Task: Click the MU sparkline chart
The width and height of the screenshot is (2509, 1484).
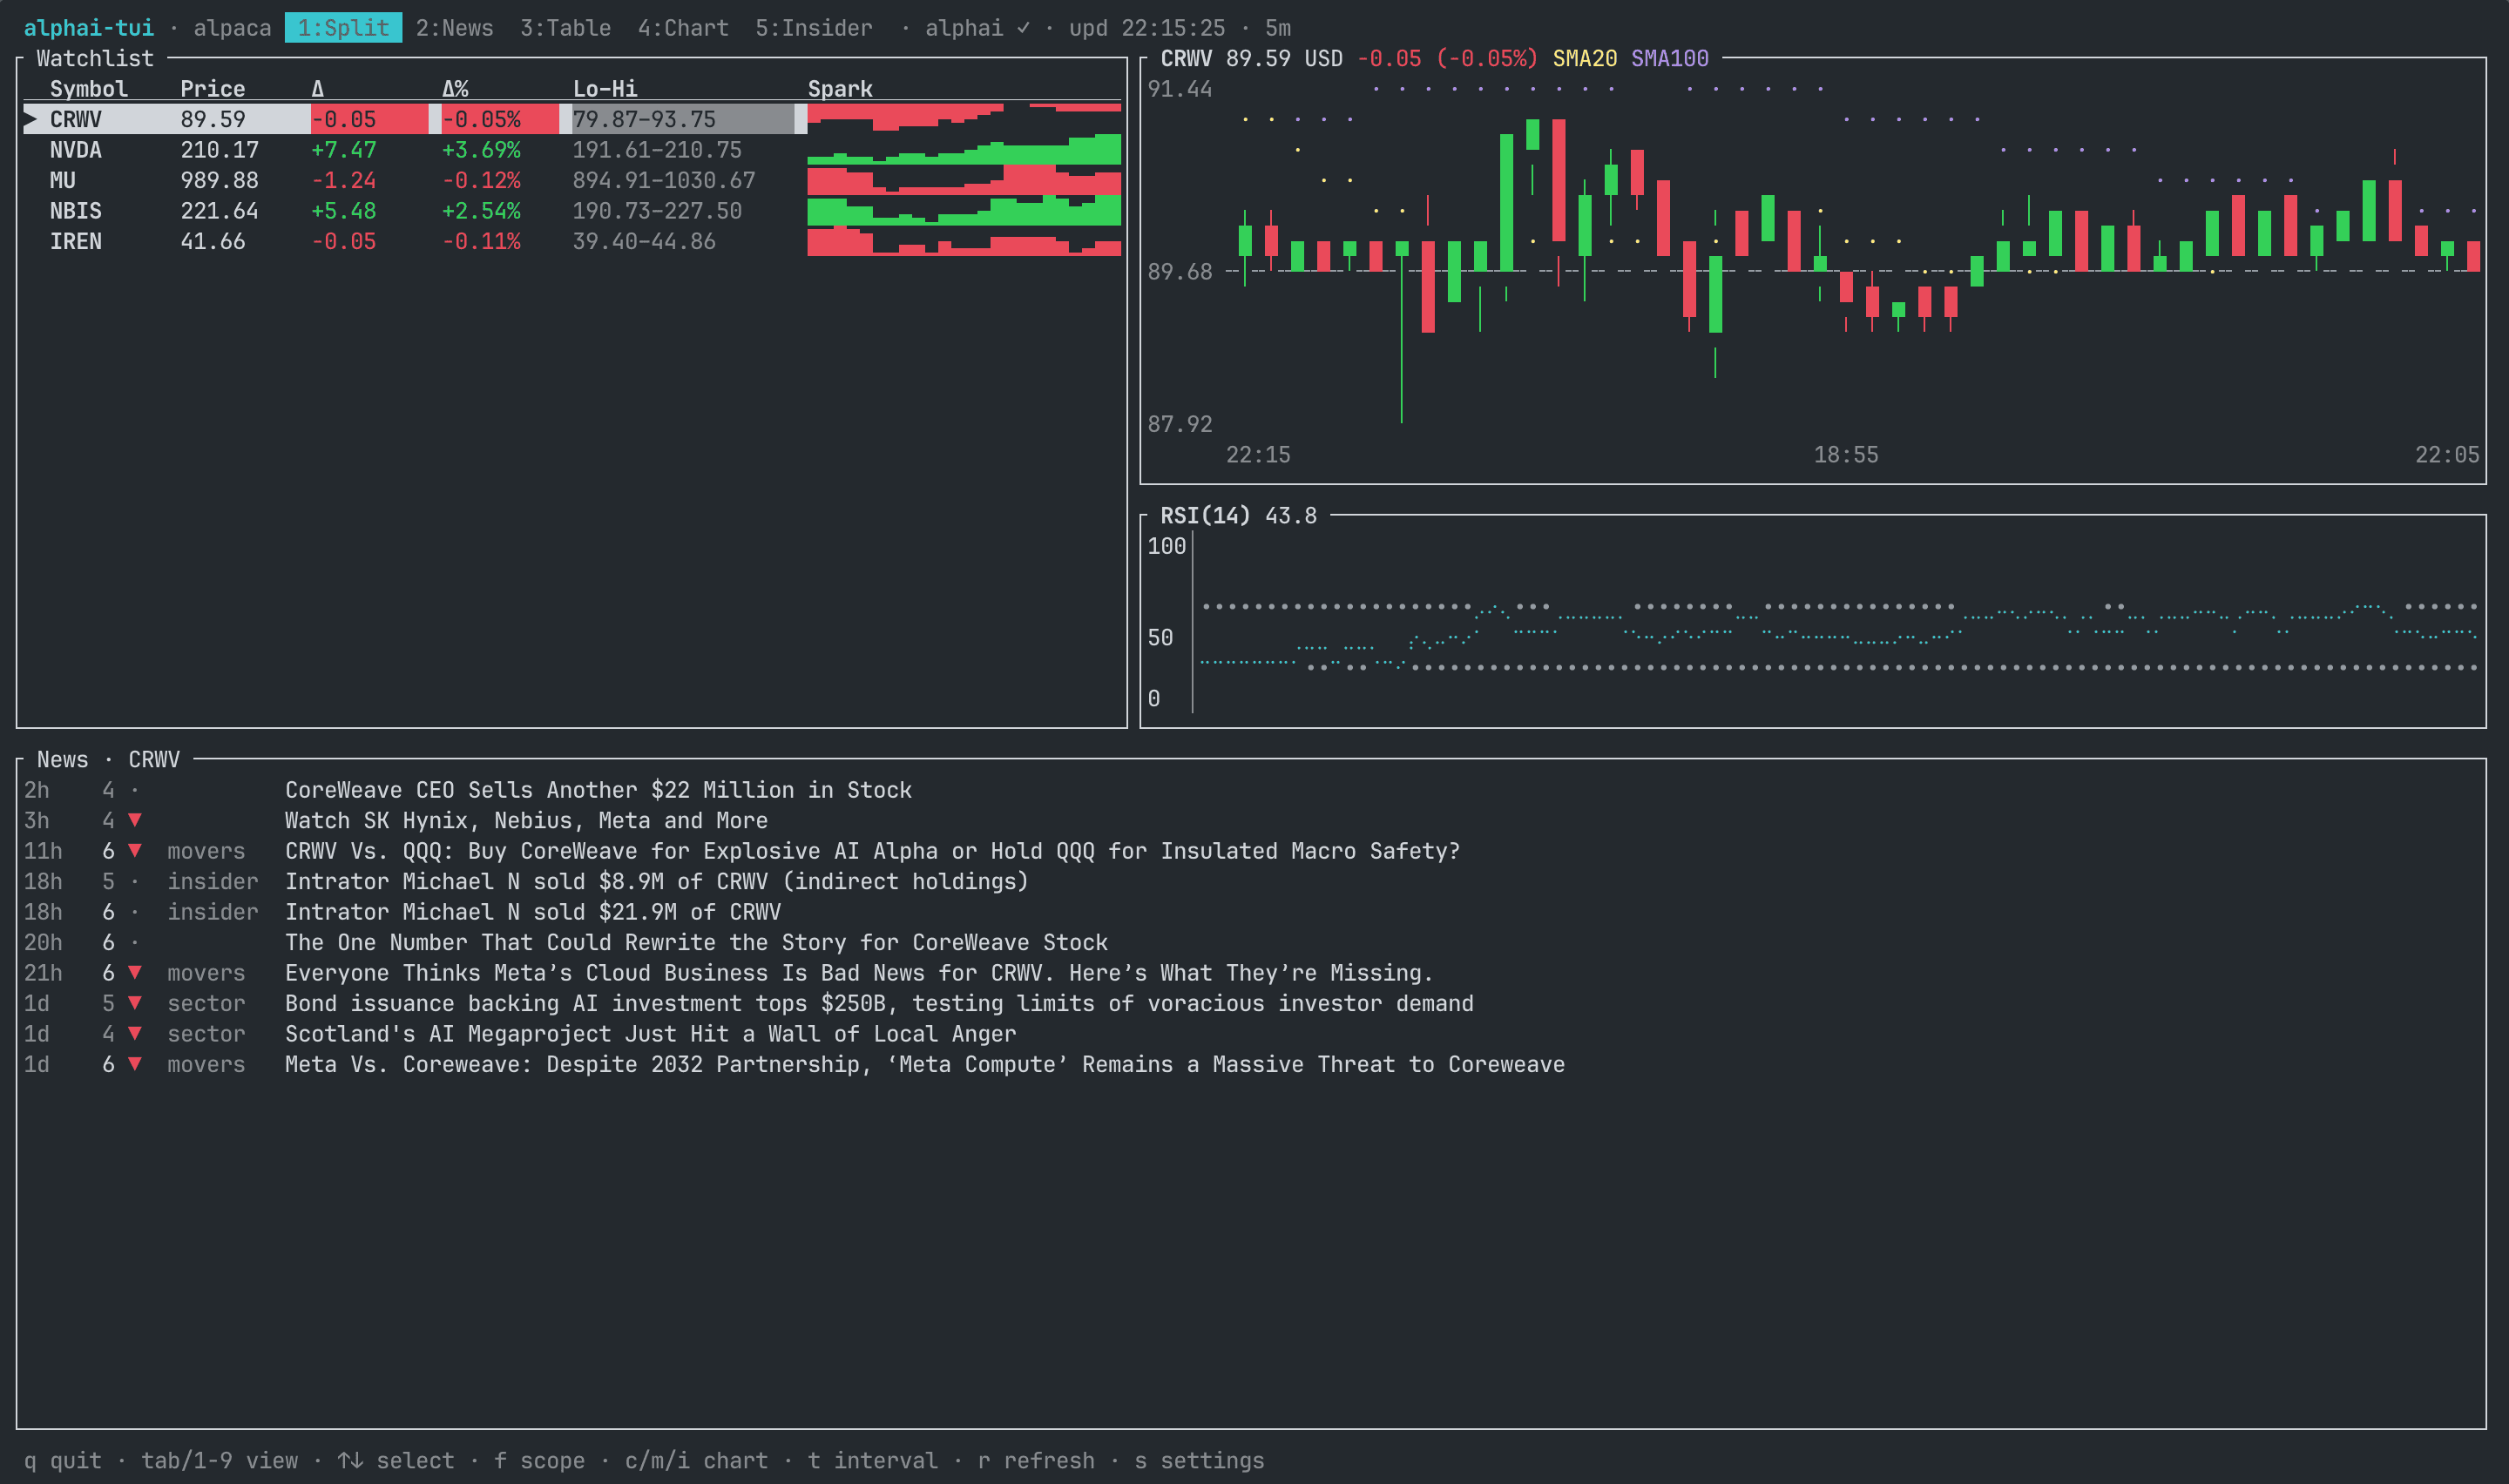Action: coord(964,180)
